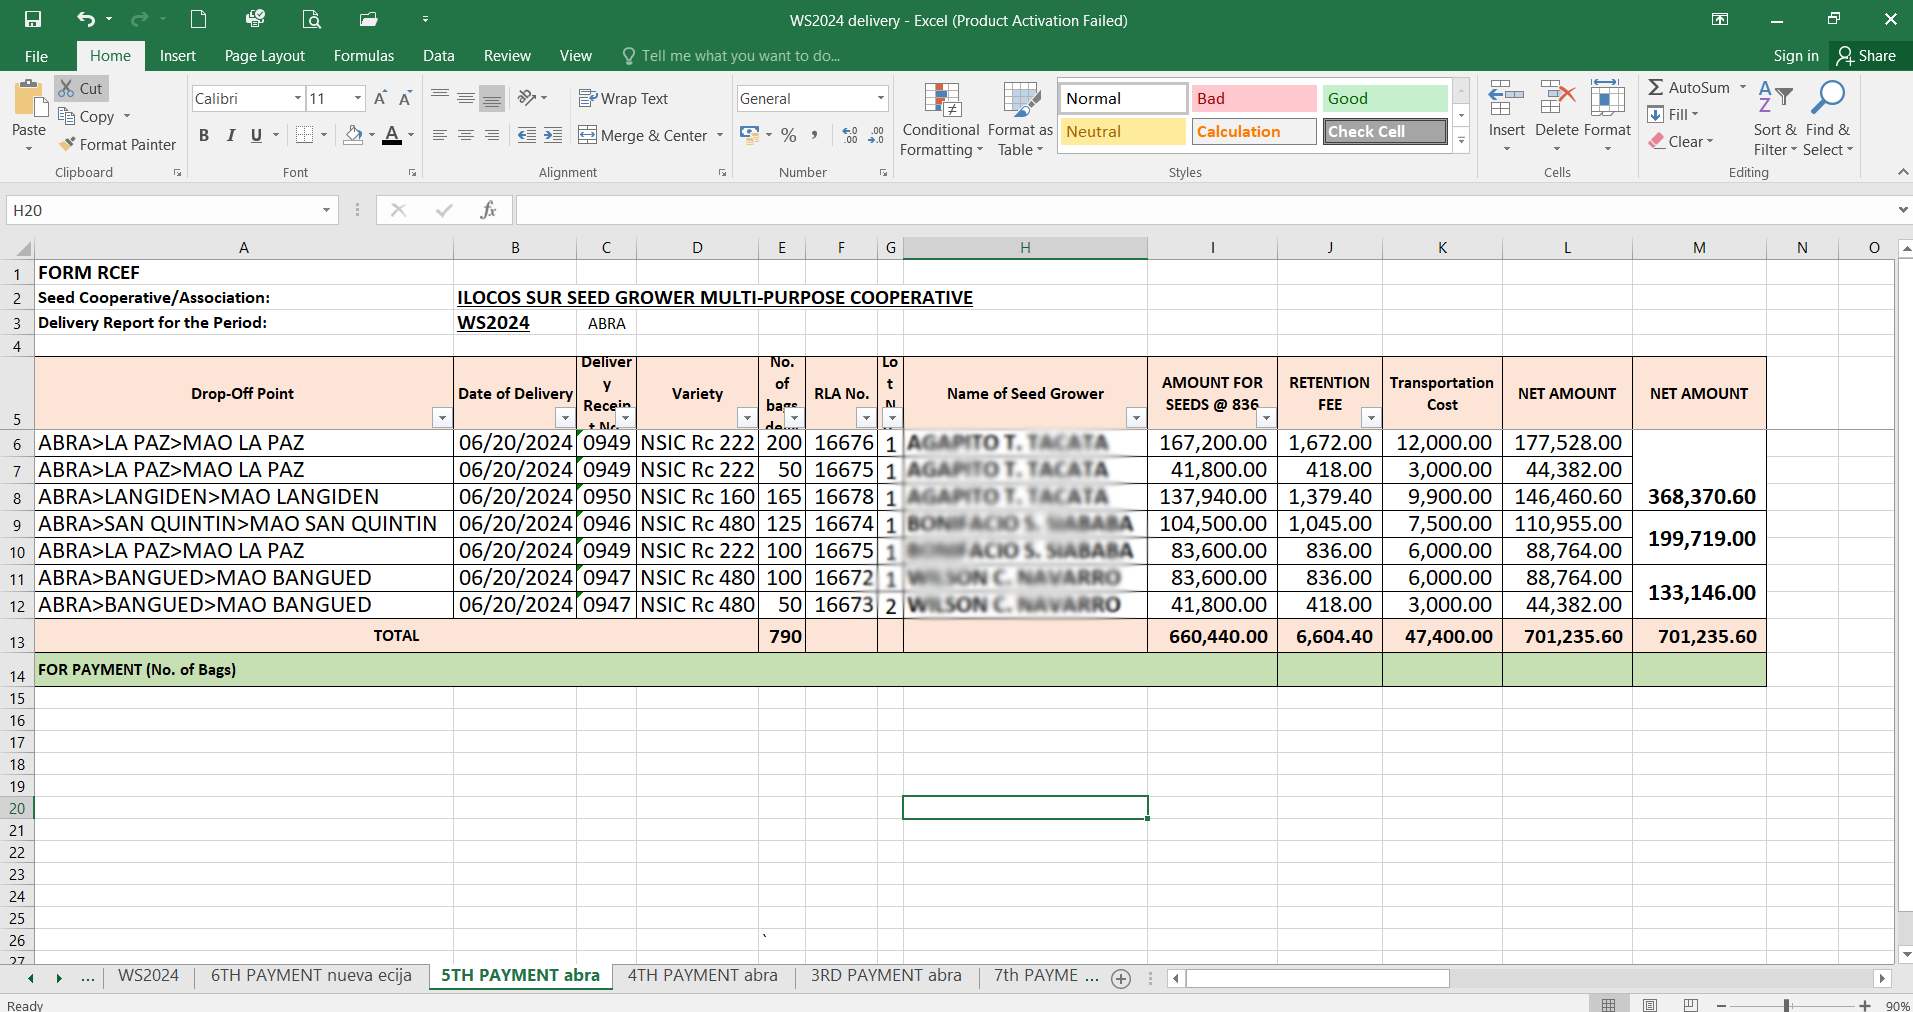Click the Merge & Center icon
1913x1012 pixels.
(588, 135)
